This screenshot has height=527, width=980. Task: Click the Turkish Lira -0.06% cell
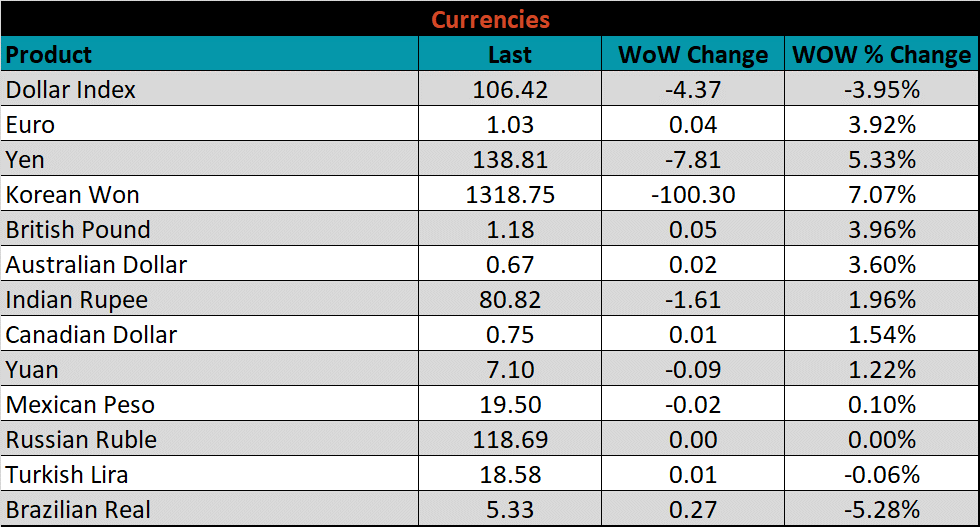[881, 474]
